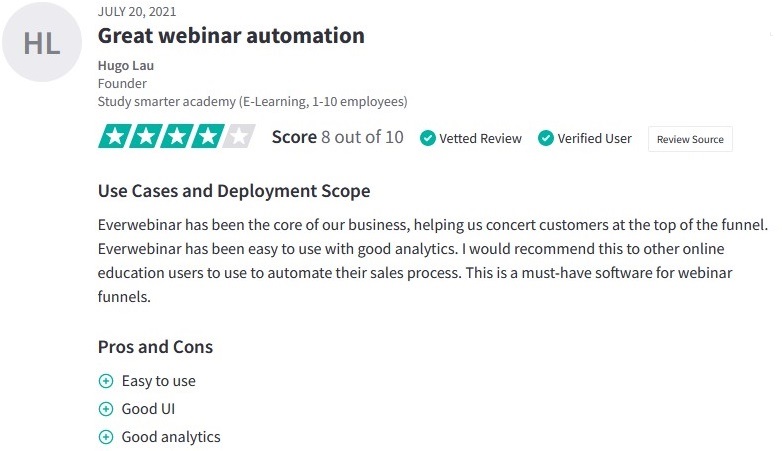Click the HL reviewer avatar circle
This screenshot has height=451, width=782.
(42, 42)
